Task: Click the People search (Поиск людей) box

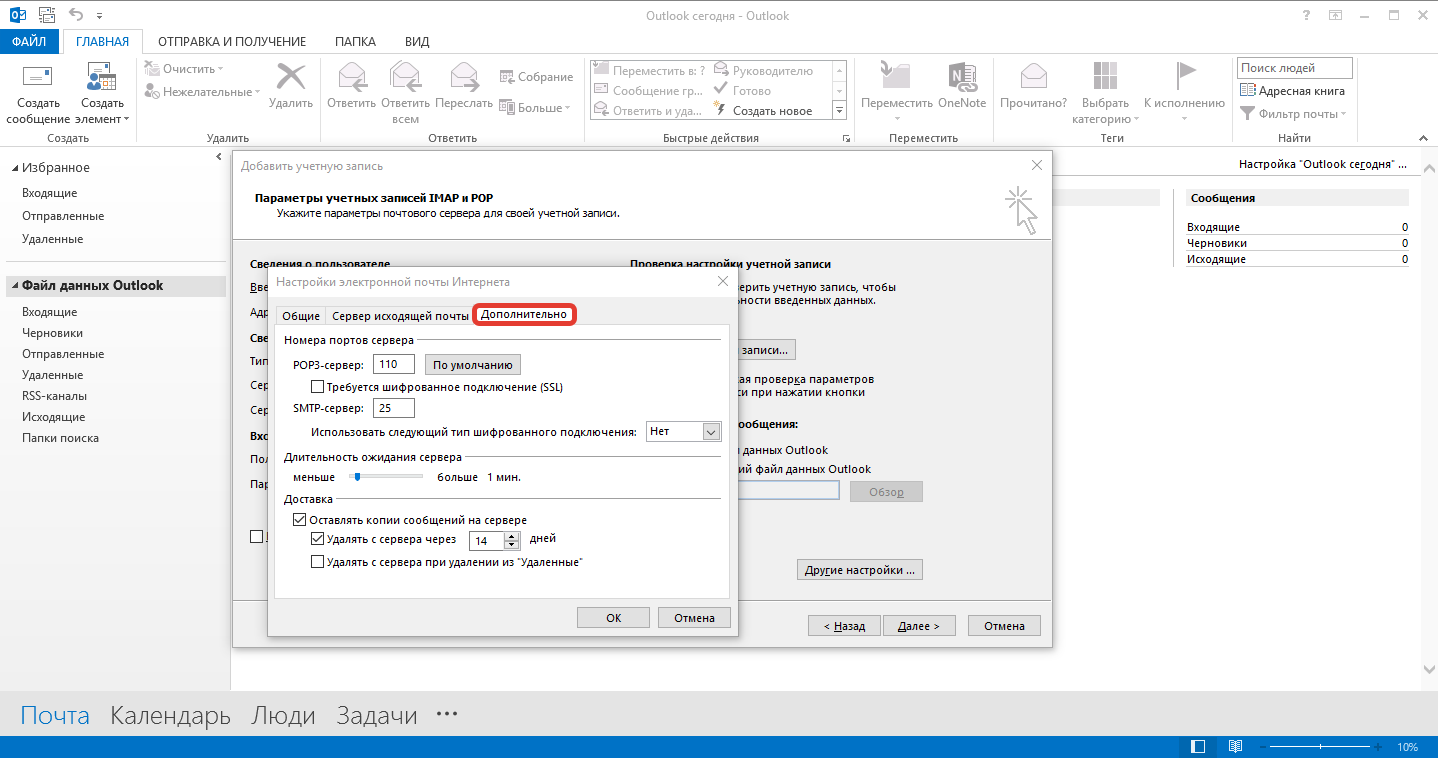Action: (1294, 68)
